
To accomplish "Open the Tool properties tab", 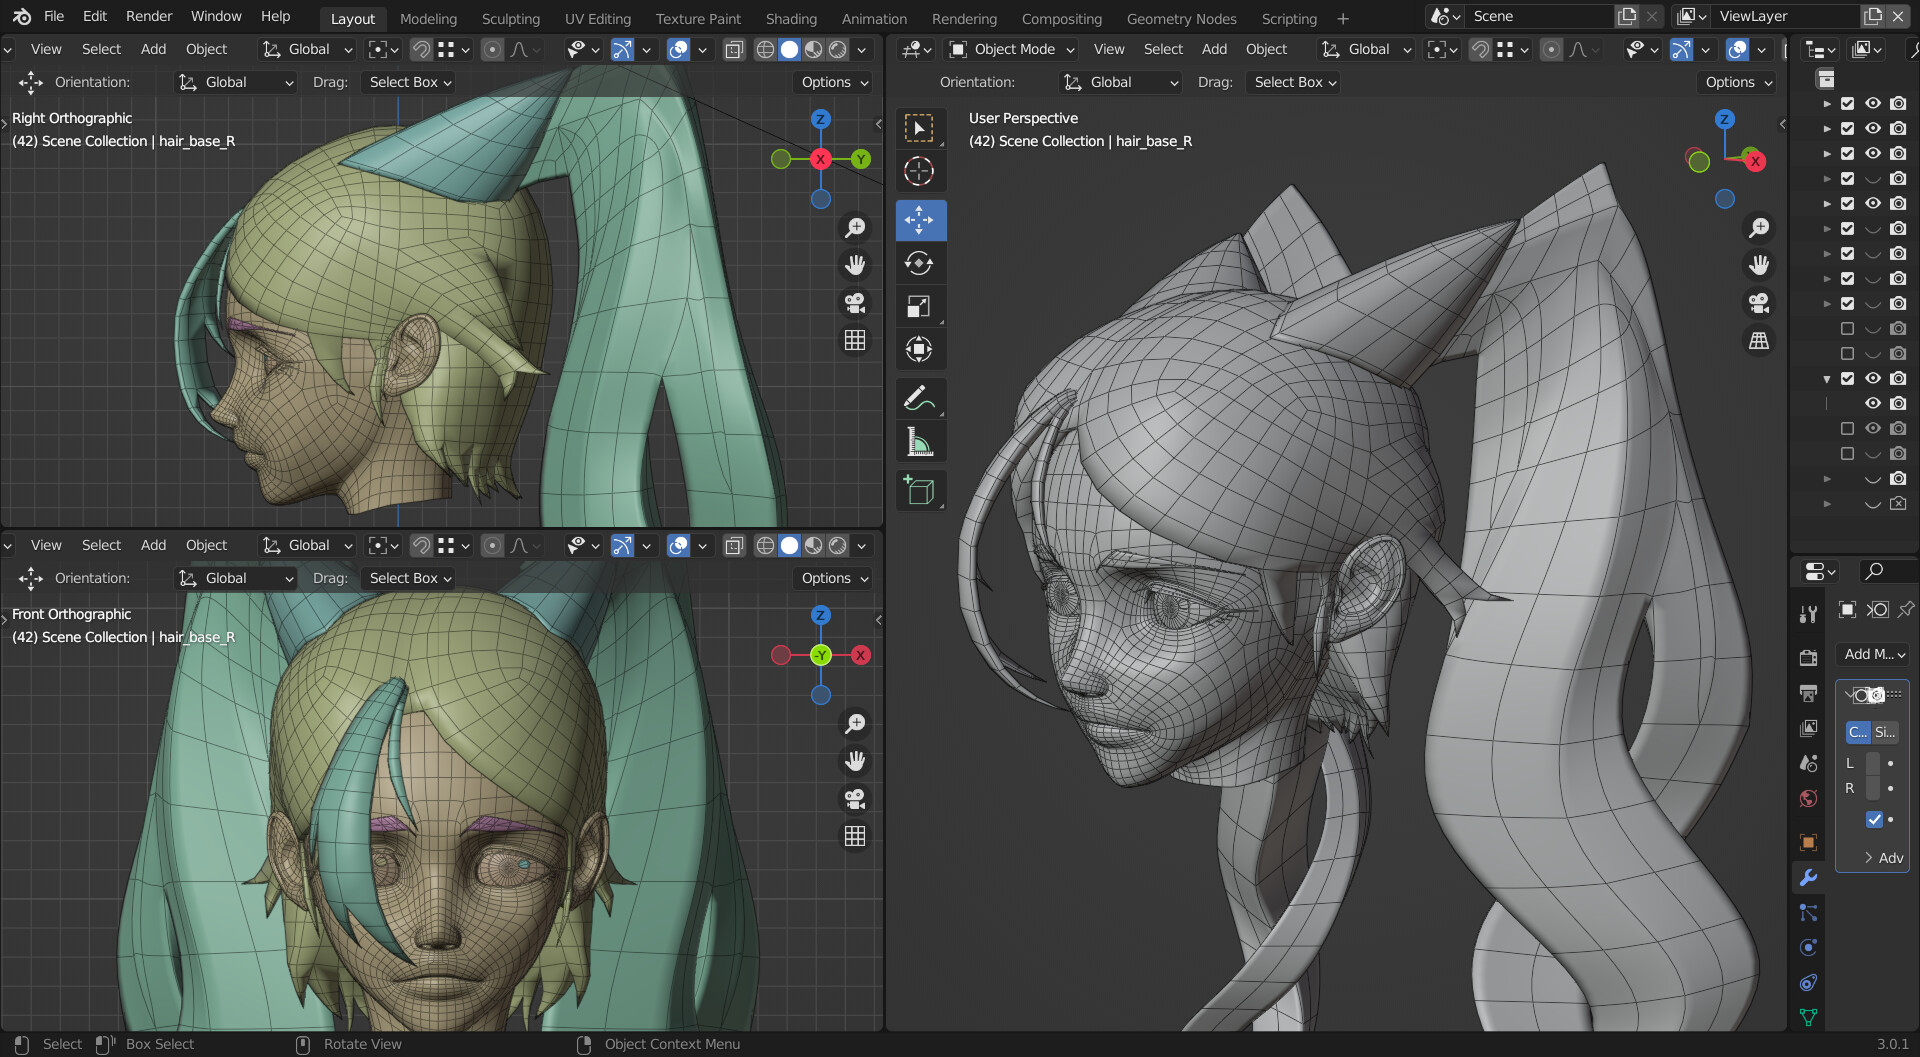I will coord(1808,614).
